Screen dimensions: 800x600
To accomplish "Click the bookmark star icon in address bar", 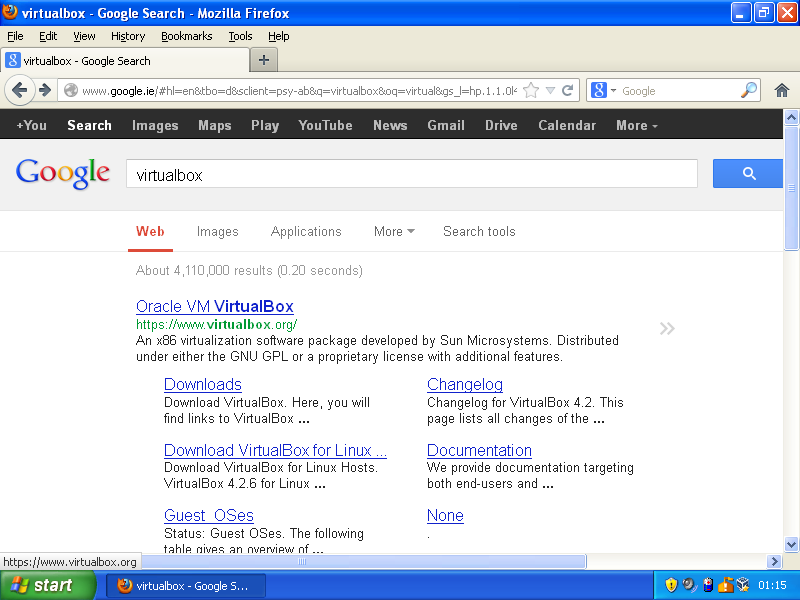I will (x=531, y=91).
